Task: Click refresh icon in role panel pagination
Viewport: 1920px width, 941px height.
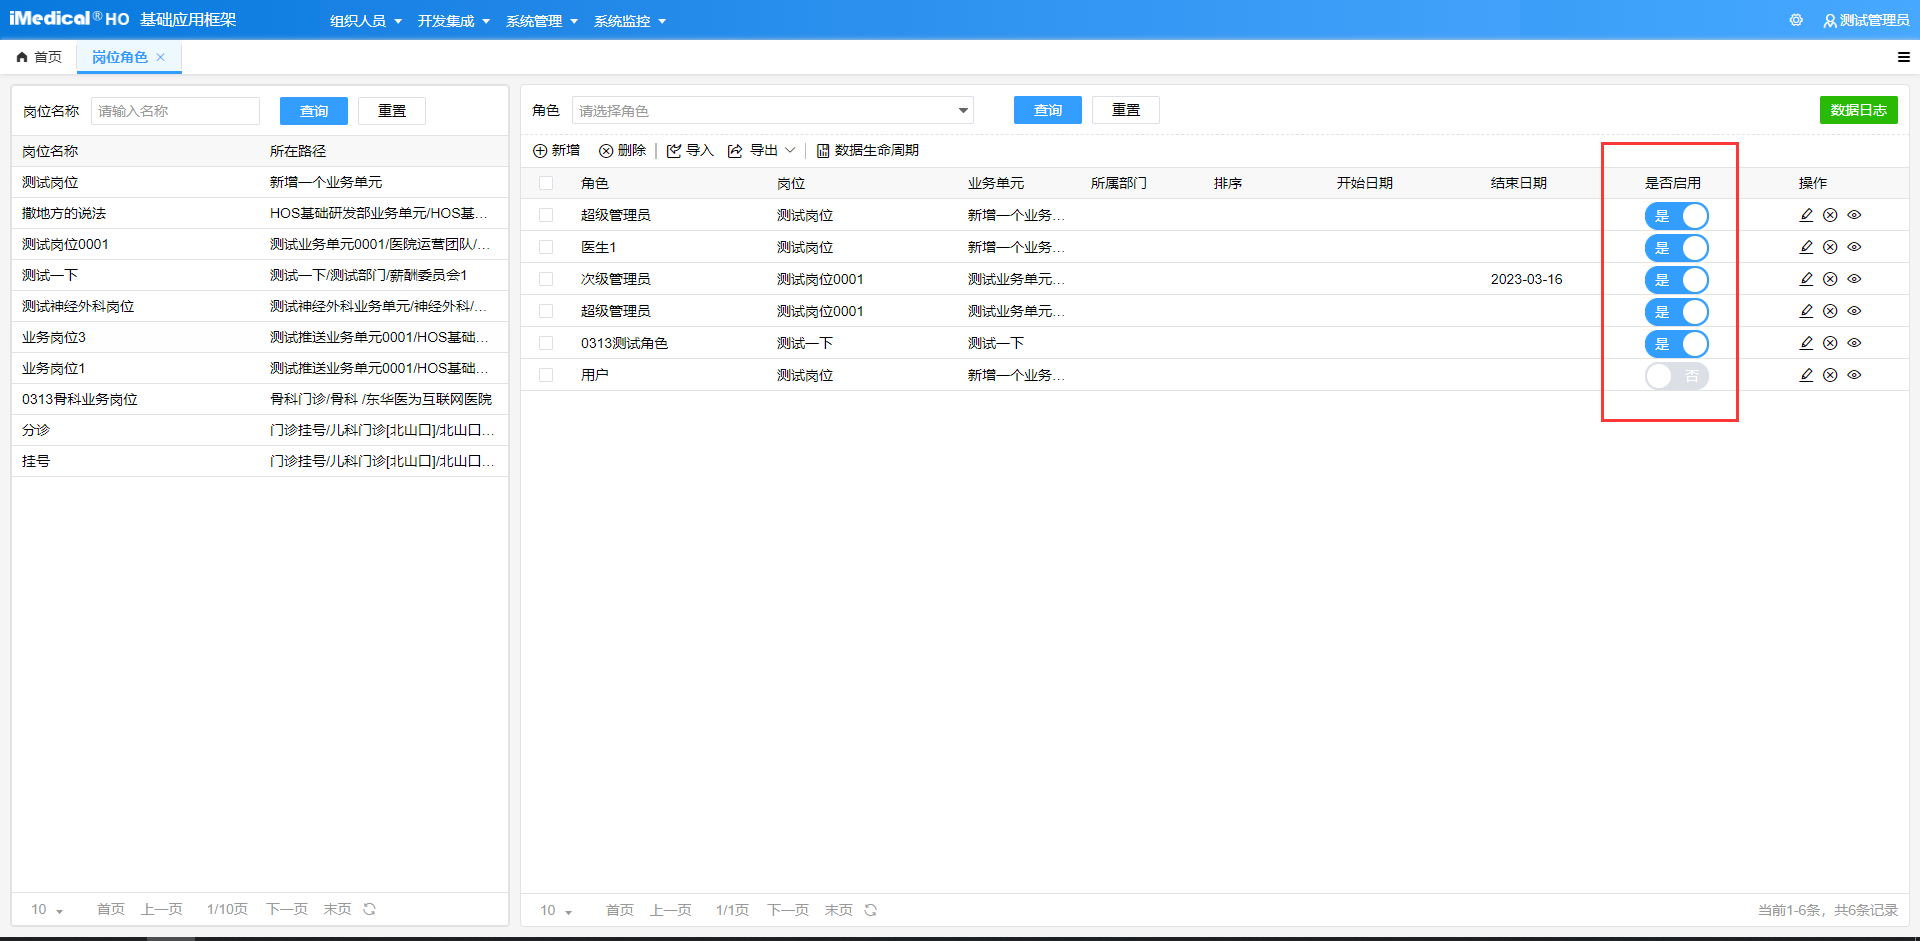Action: (870, 910)
